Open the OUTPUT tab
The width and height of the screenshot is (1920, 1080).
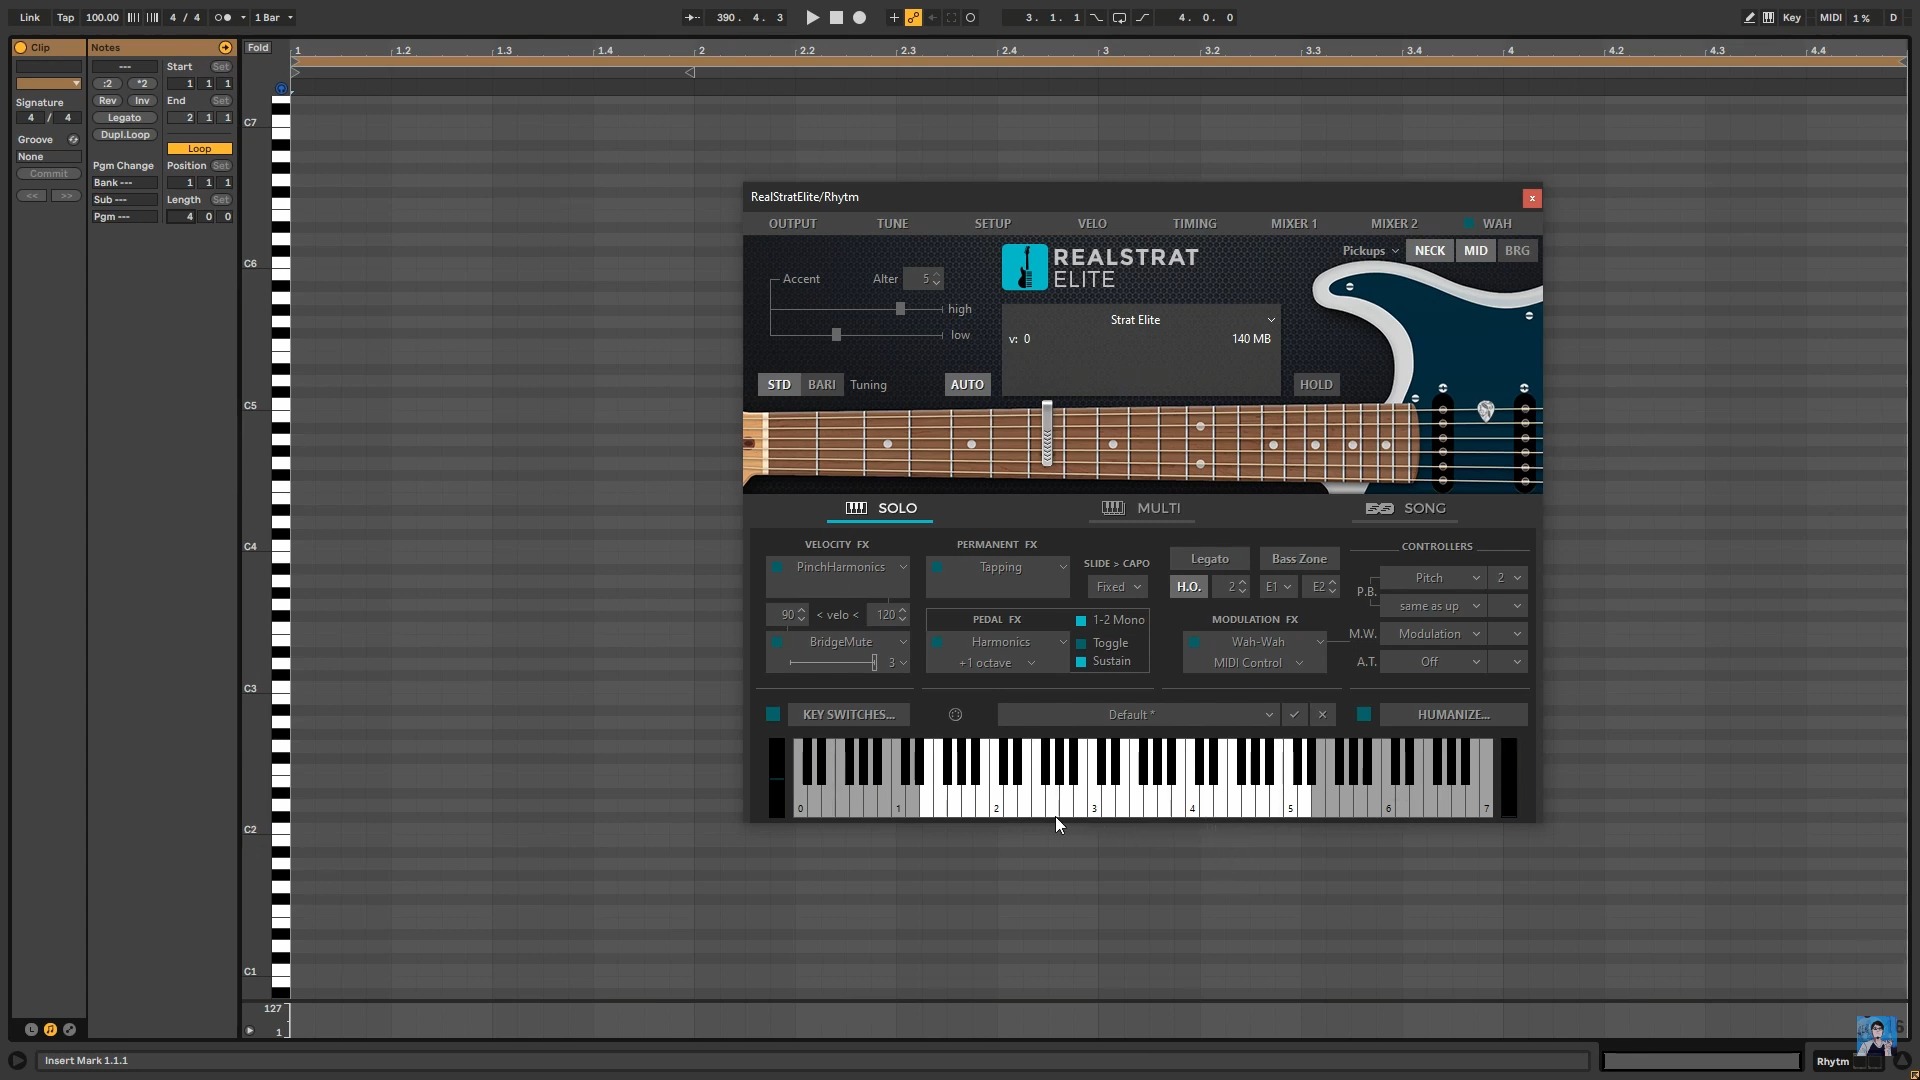[x=793, y=224]
